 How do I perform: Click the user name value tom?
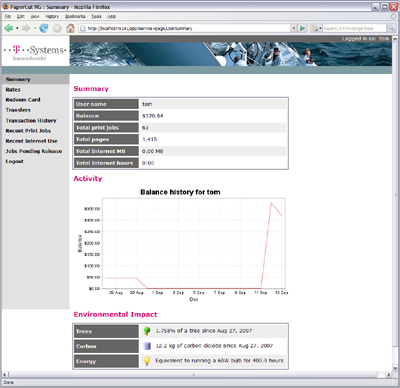(x=147, y=104)
